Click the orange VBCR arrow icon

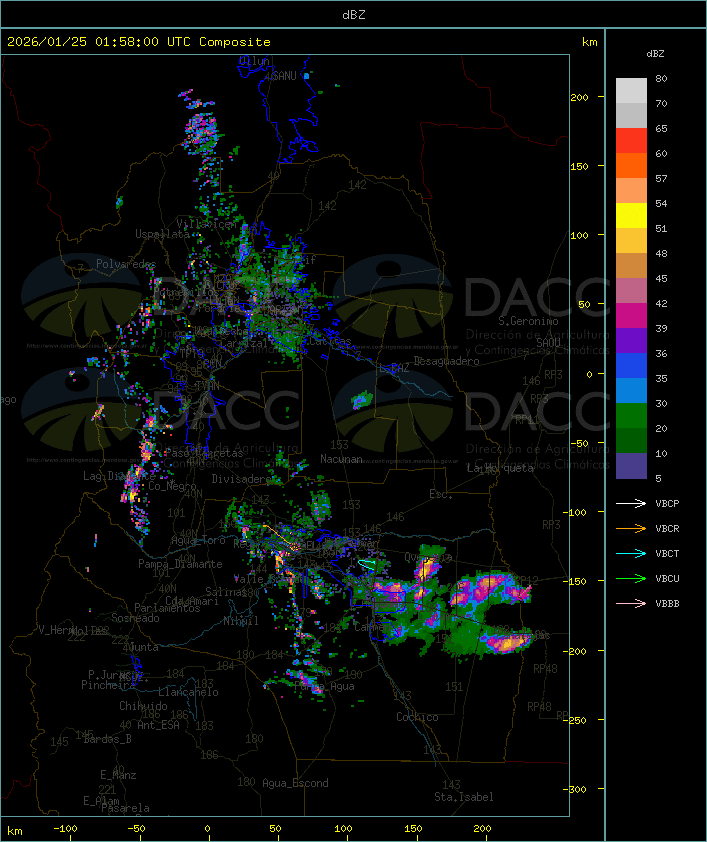631,528
